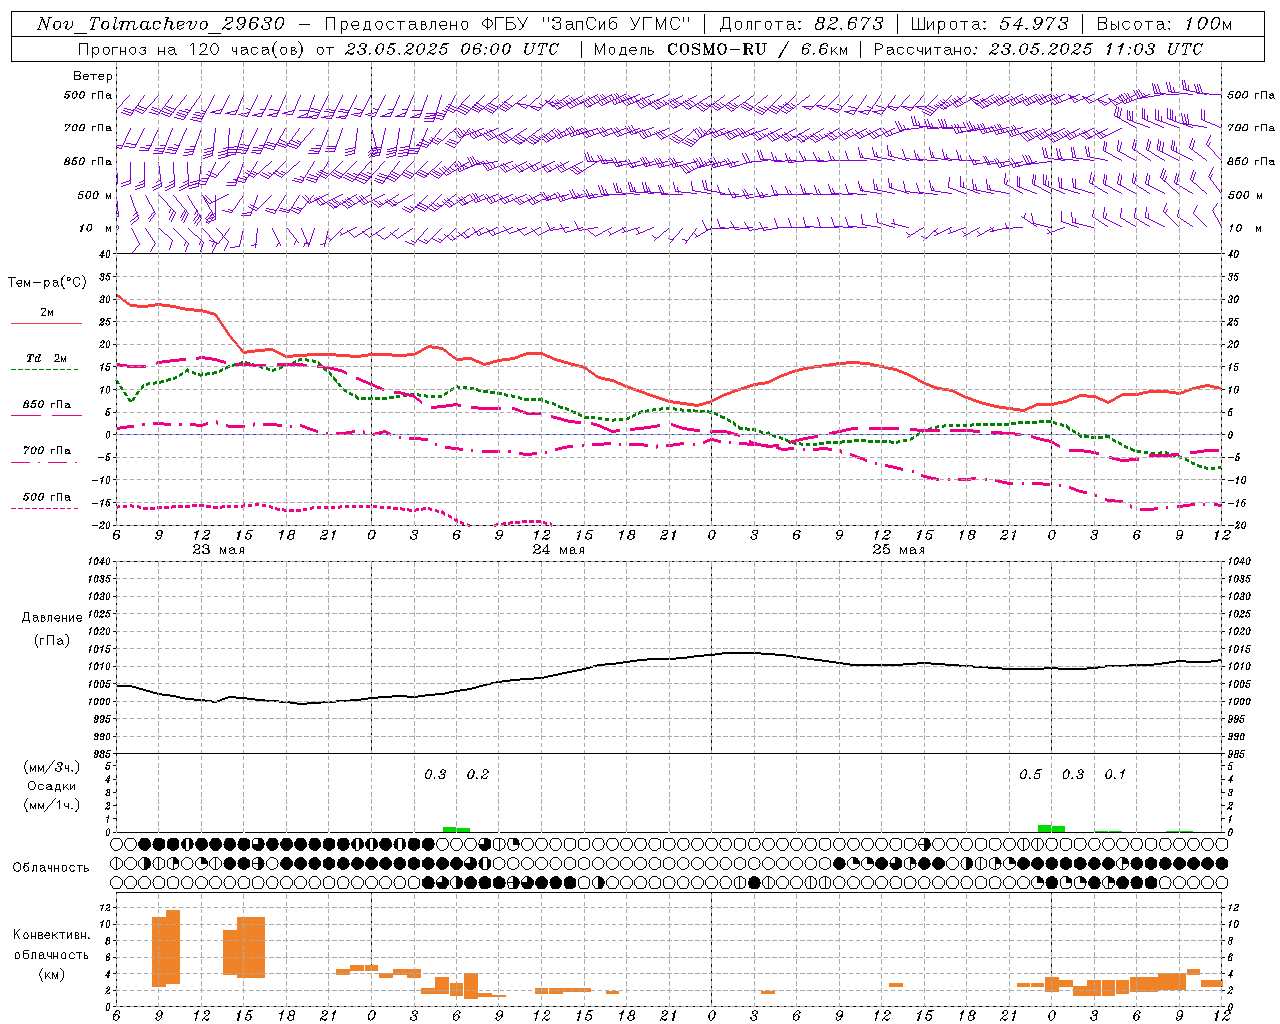Image resolution: width=1280 pixels, height=1024 pixels.
Task: Click the '23 мая' date label
Action: [218, 550]
